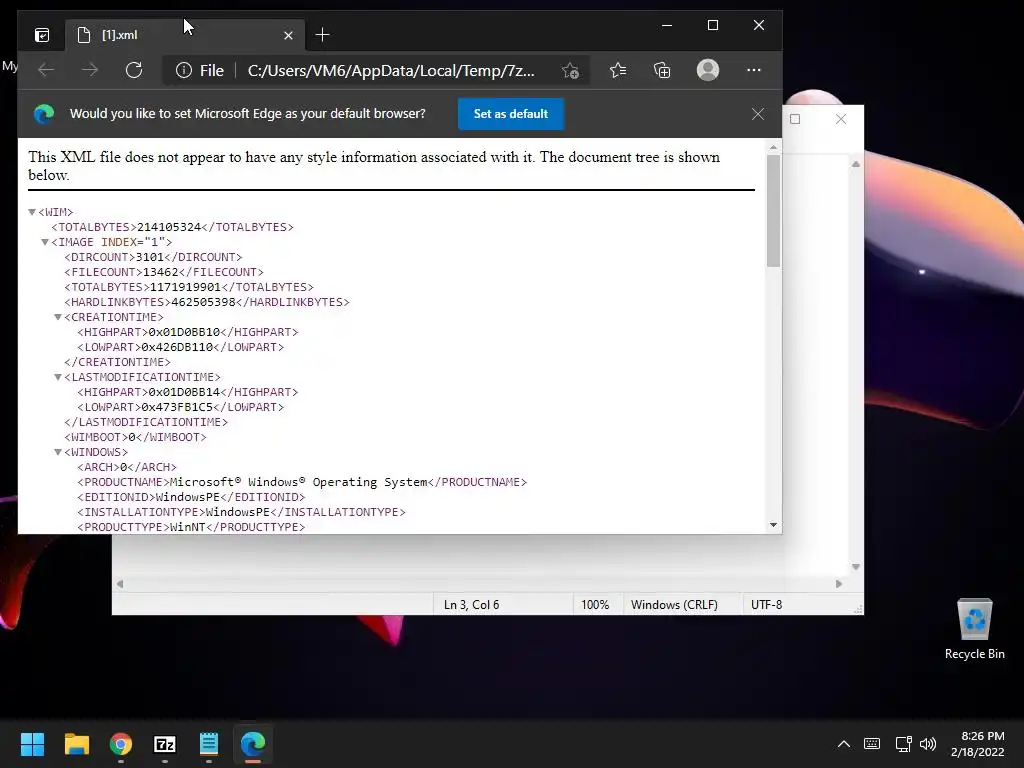Open the Recycle Bin desktop icon
Viewport: 1024px width, 768px height.
click(974, 628)
